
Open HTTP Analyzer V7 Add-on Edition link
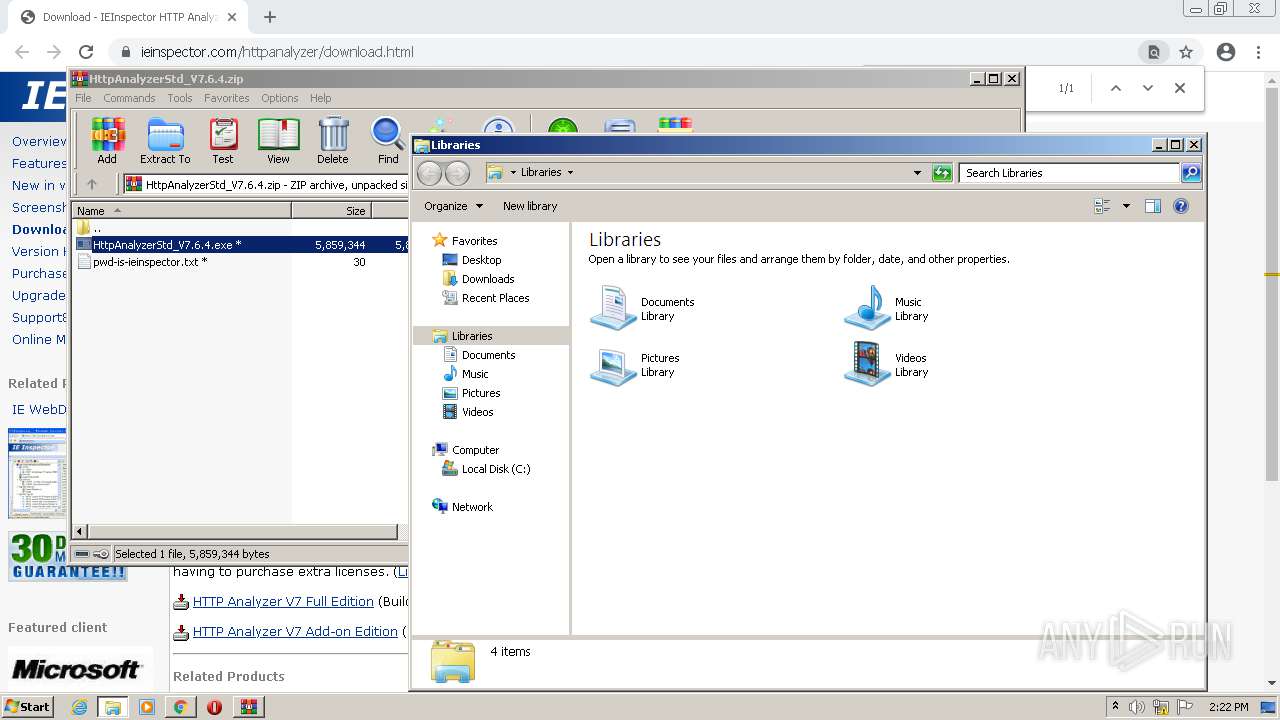pos(295,631)
